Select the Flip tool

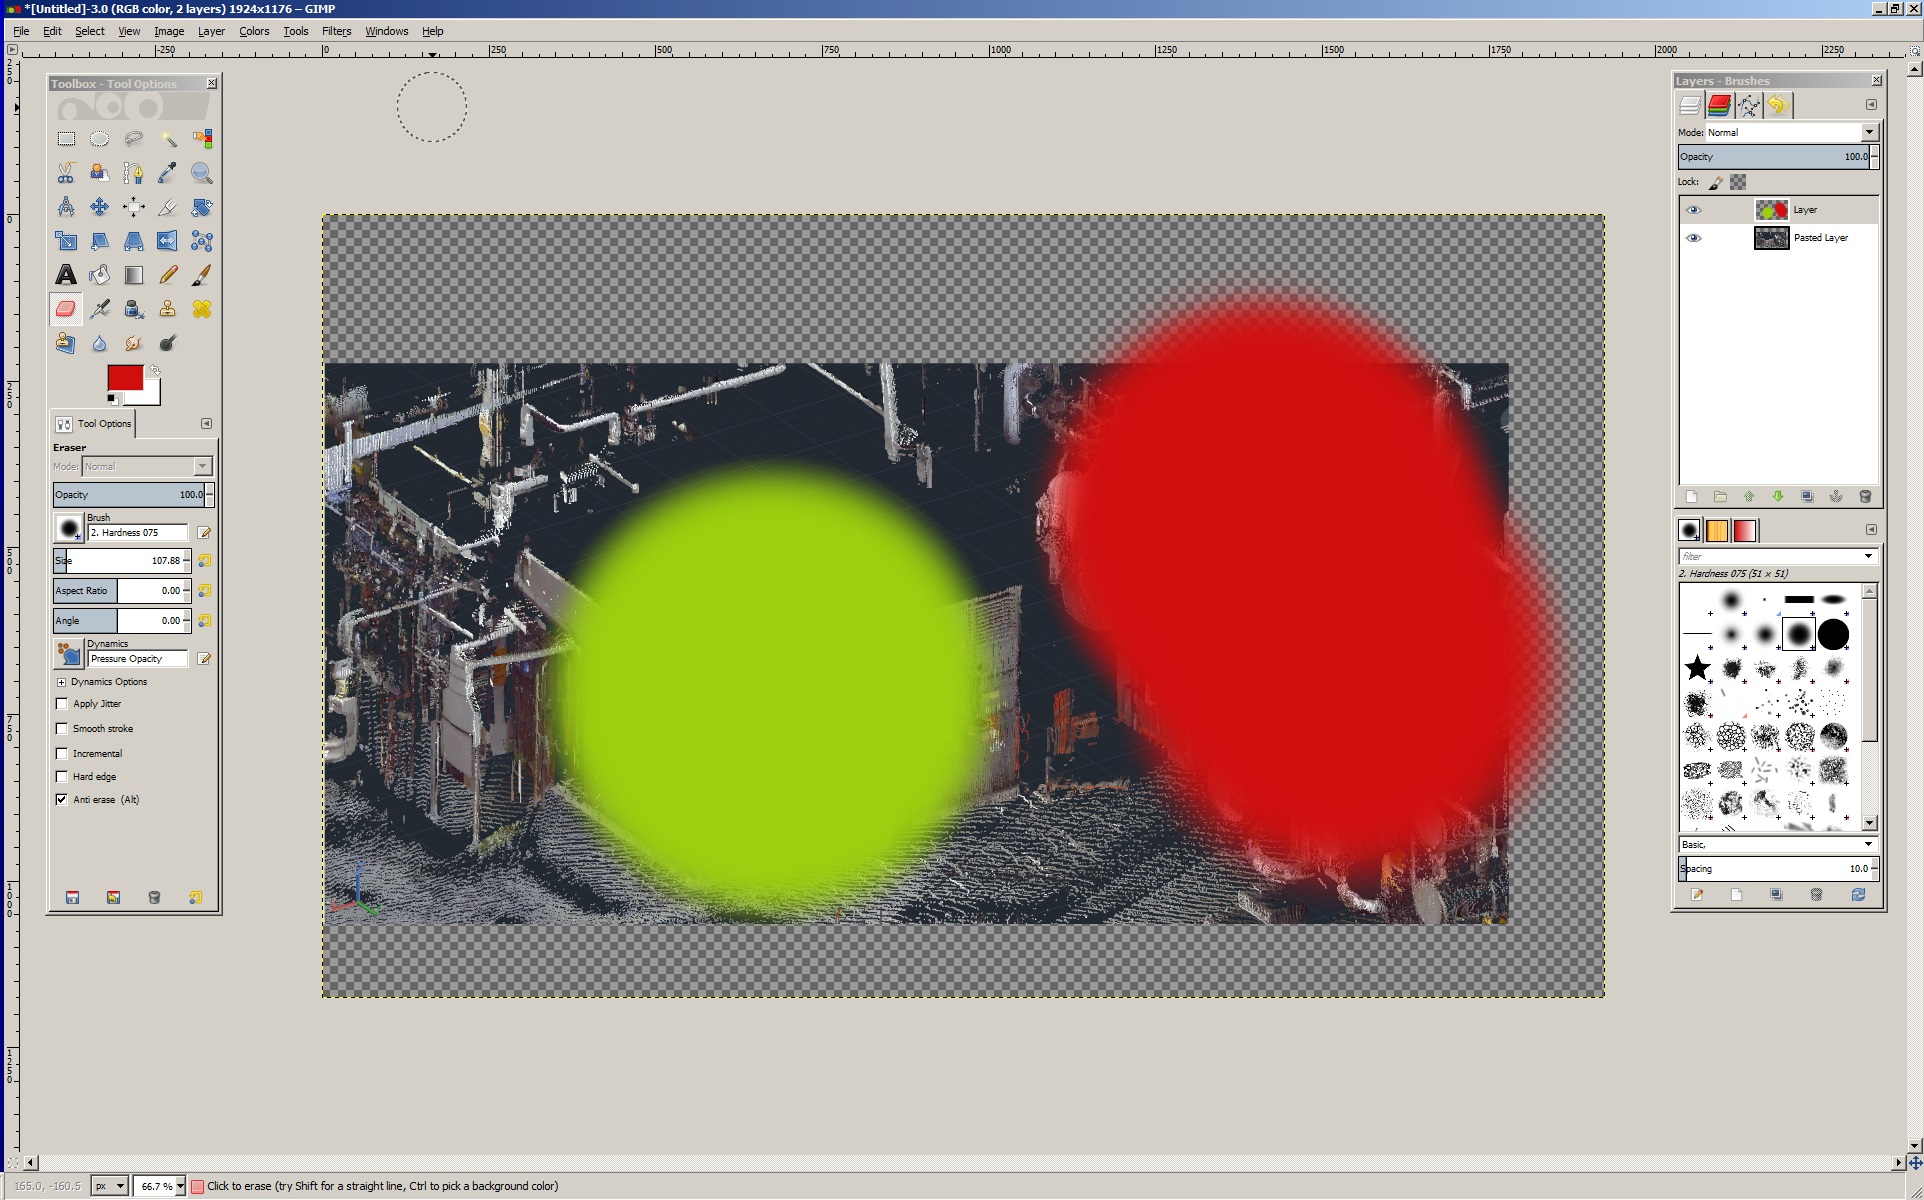click(168, 241)
